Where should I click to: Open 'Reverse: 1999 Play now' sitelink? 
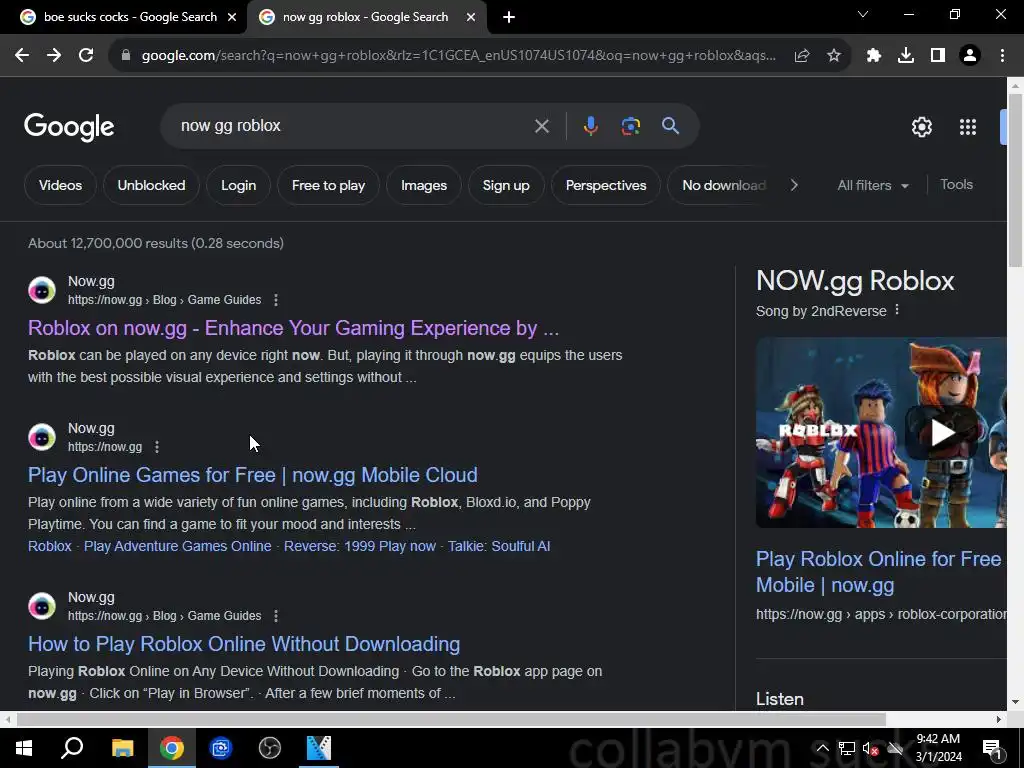pyautogui.click(x=359, y=546)
